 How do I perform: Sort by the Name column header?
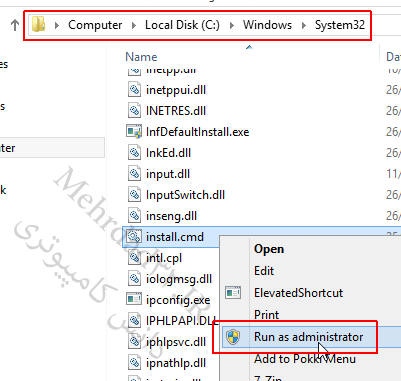[x=141, y=57]
